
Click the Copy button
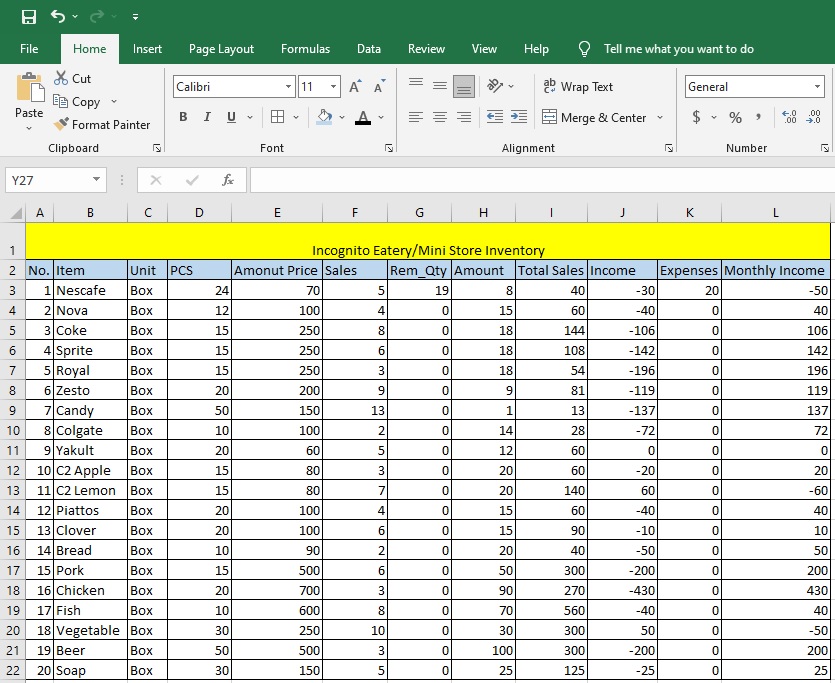[77, 102]
